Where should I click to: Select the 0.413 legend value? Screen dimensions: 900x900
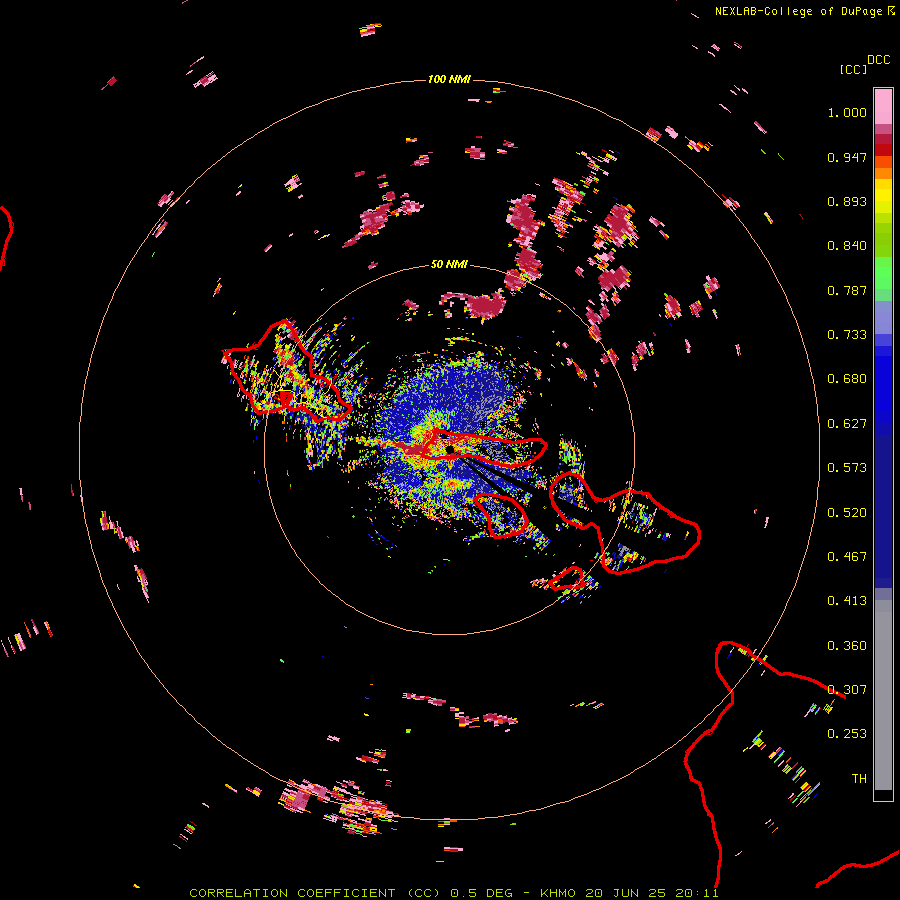click(847, 601)
